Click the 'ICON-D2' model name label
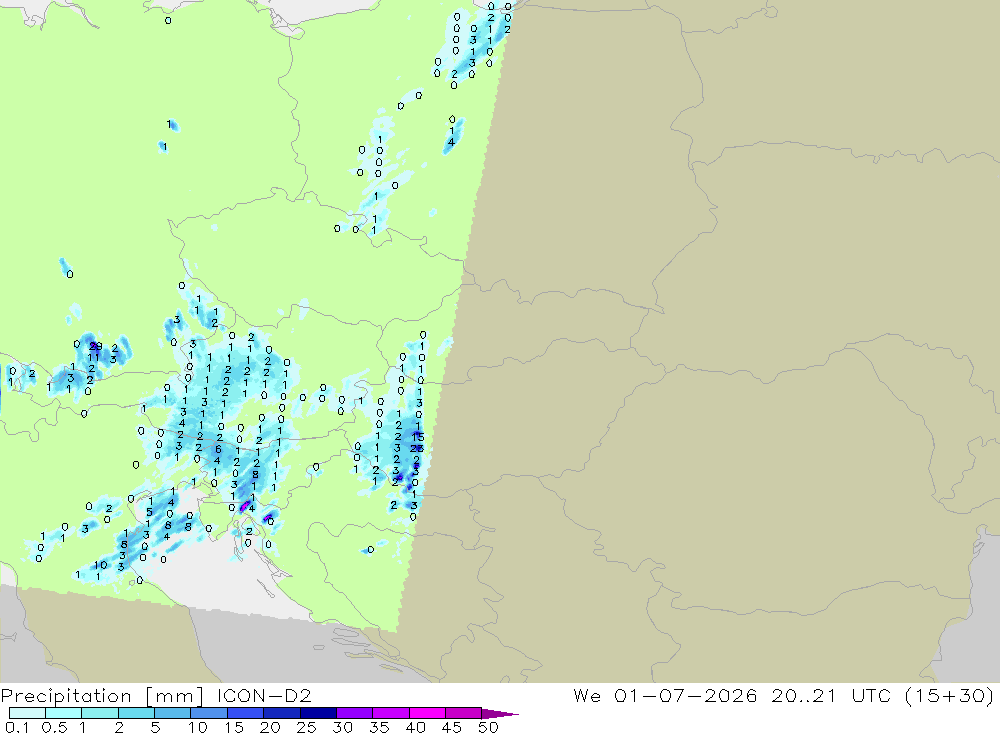1000x733 pixels. (264, 695)
